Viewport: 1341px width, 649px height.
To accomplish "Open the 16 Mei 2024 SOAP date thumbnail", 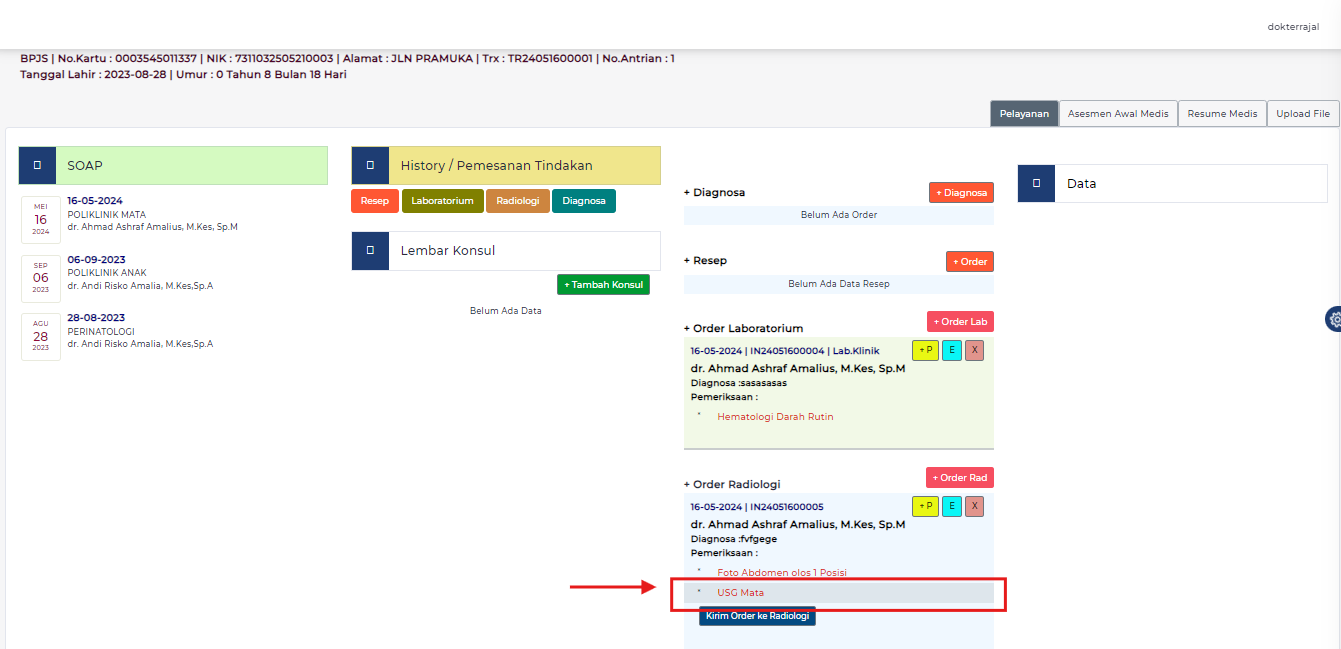I will [41, 220].
